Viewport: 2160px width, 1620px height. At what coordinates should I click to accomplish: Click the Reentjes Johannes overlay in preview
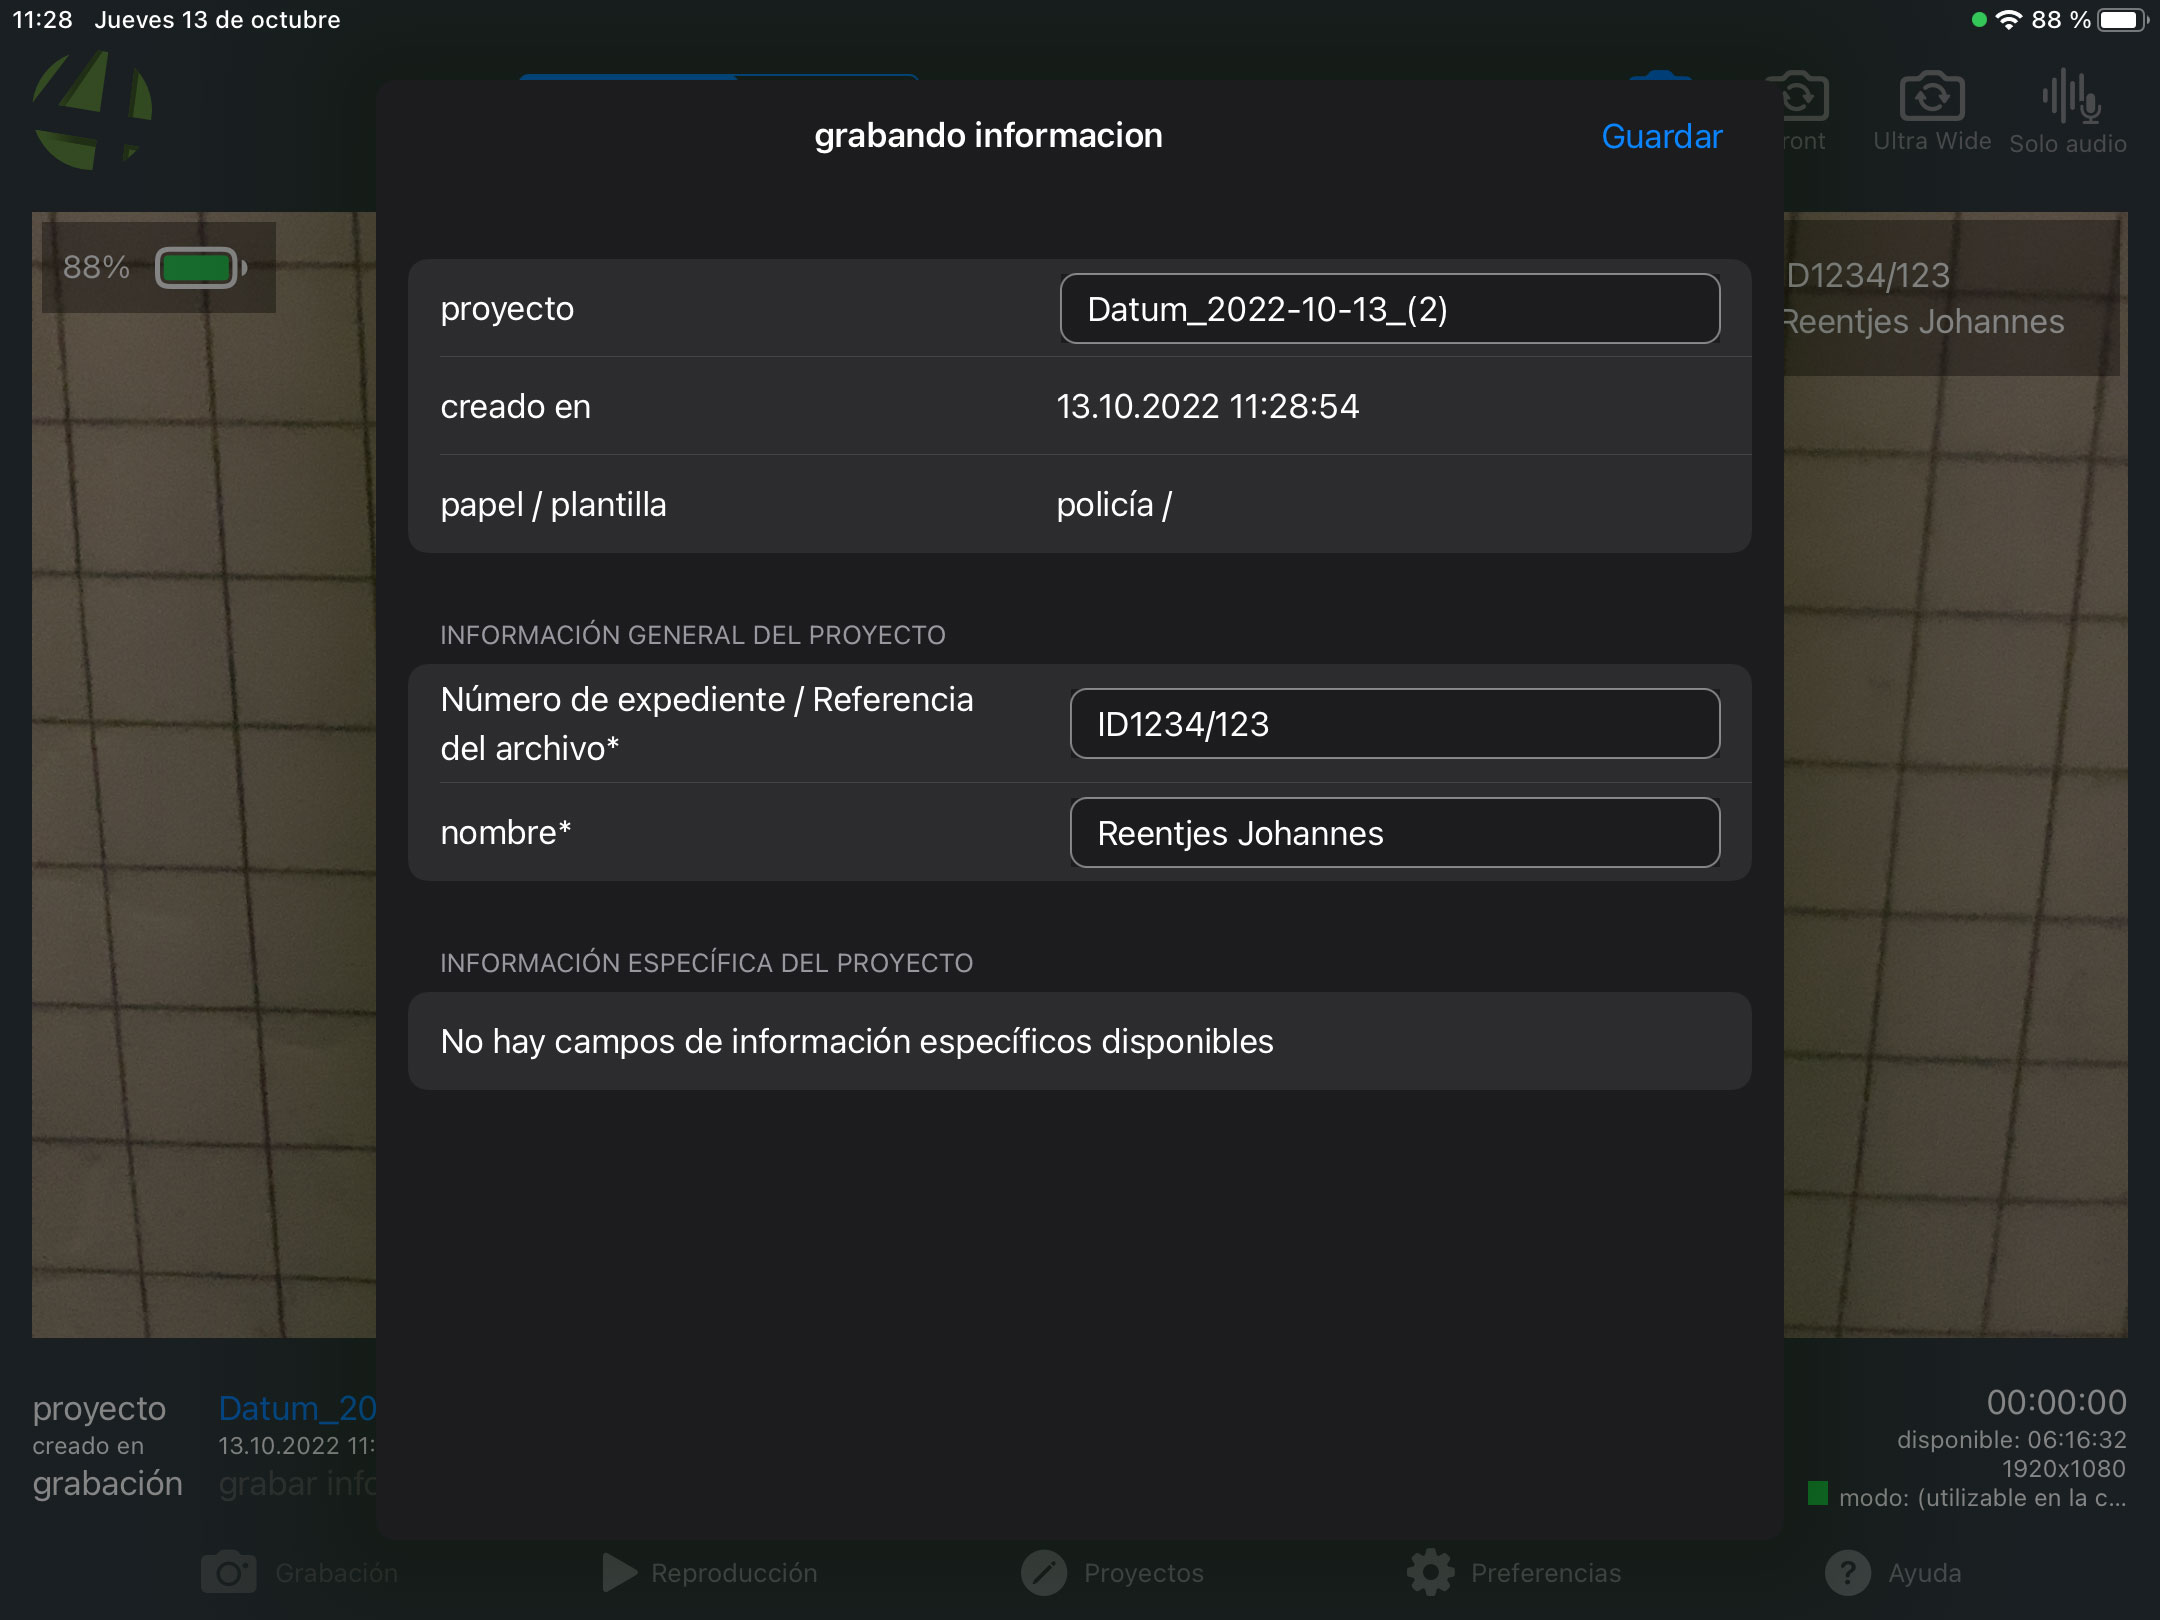point(1923,322)
